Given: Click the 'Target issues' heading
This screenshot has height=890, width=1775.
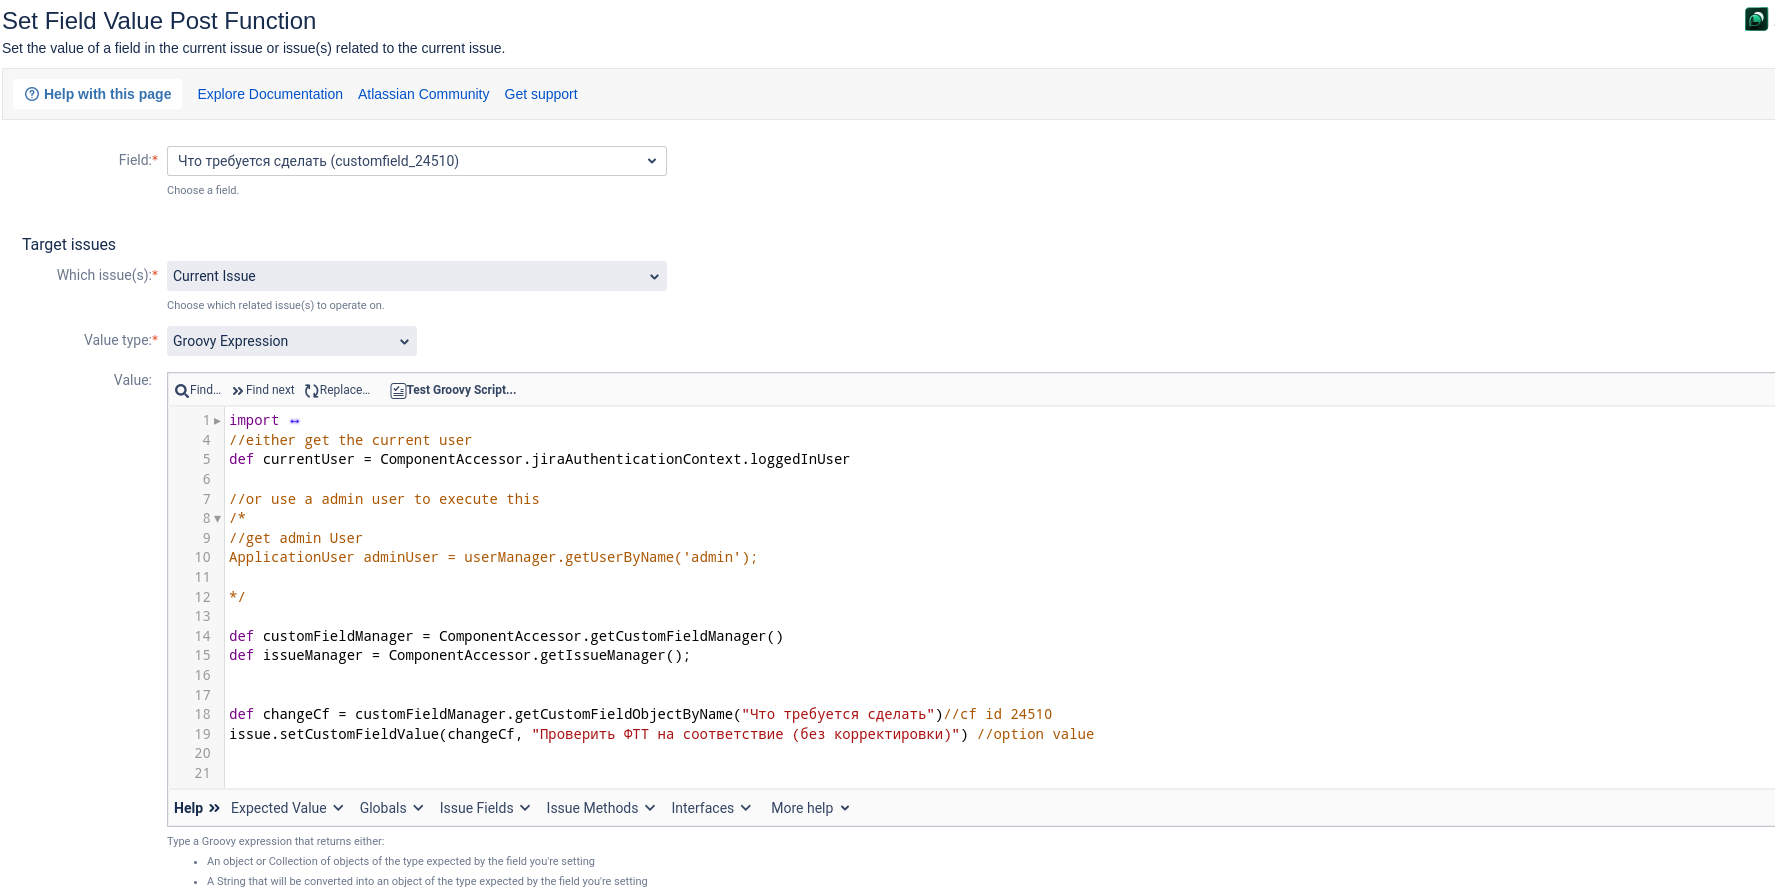Looking at the screenshot, I should coord(69,245).
